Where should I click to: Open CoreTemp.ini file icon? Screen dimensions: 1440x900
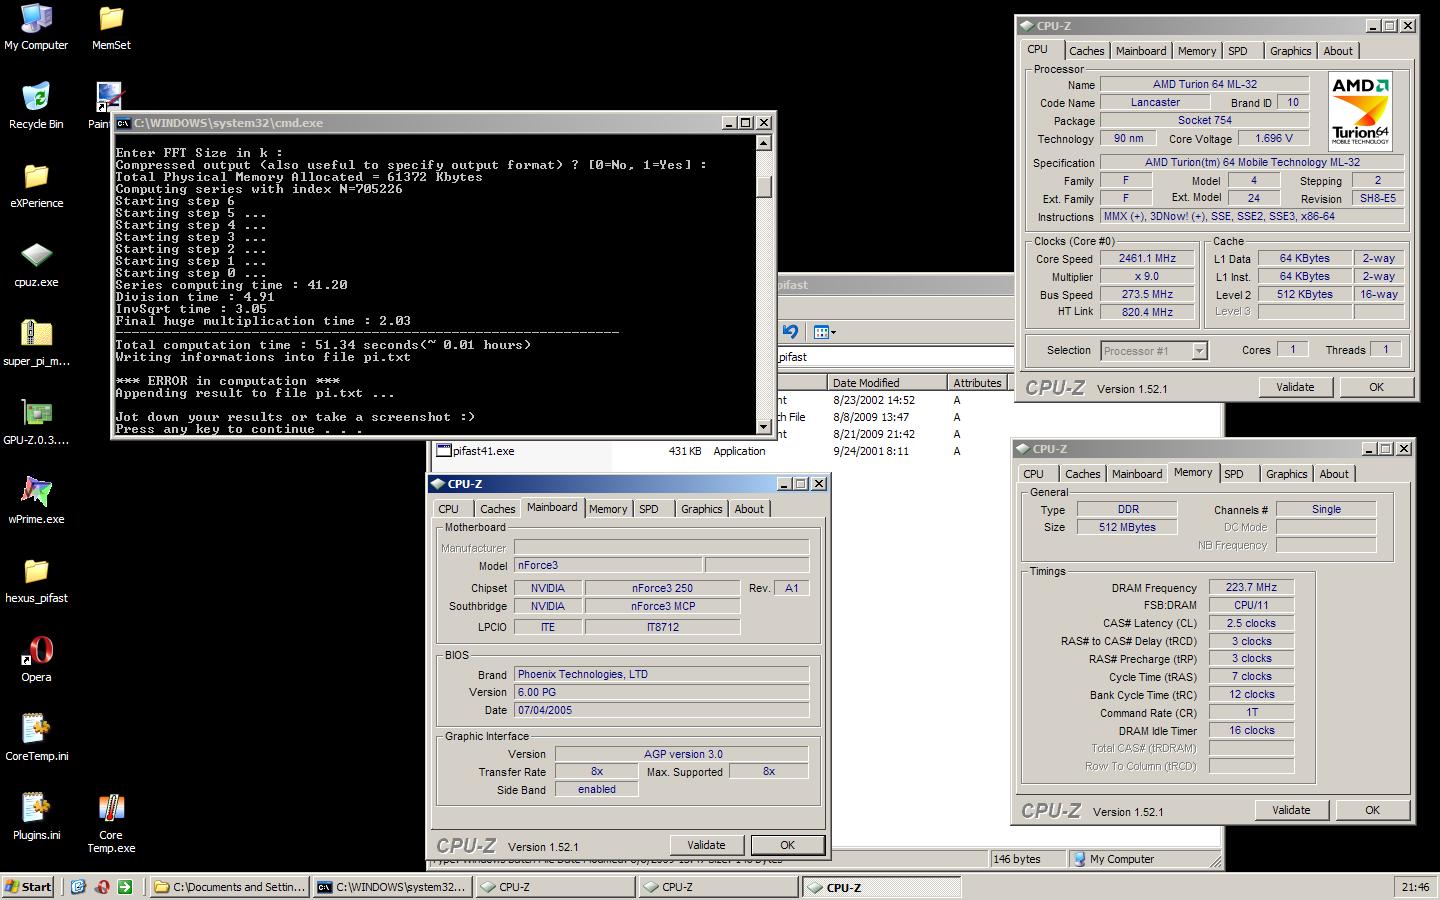(x=36, y=738)
